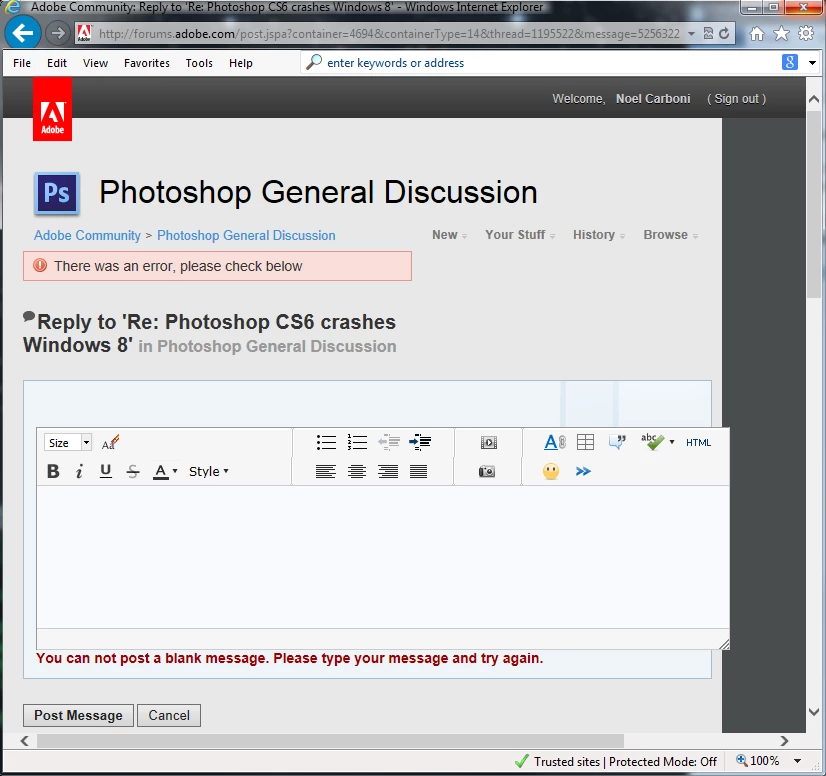Click the Sign out link
The image size is (826, 776).
[x=736, y=99]
